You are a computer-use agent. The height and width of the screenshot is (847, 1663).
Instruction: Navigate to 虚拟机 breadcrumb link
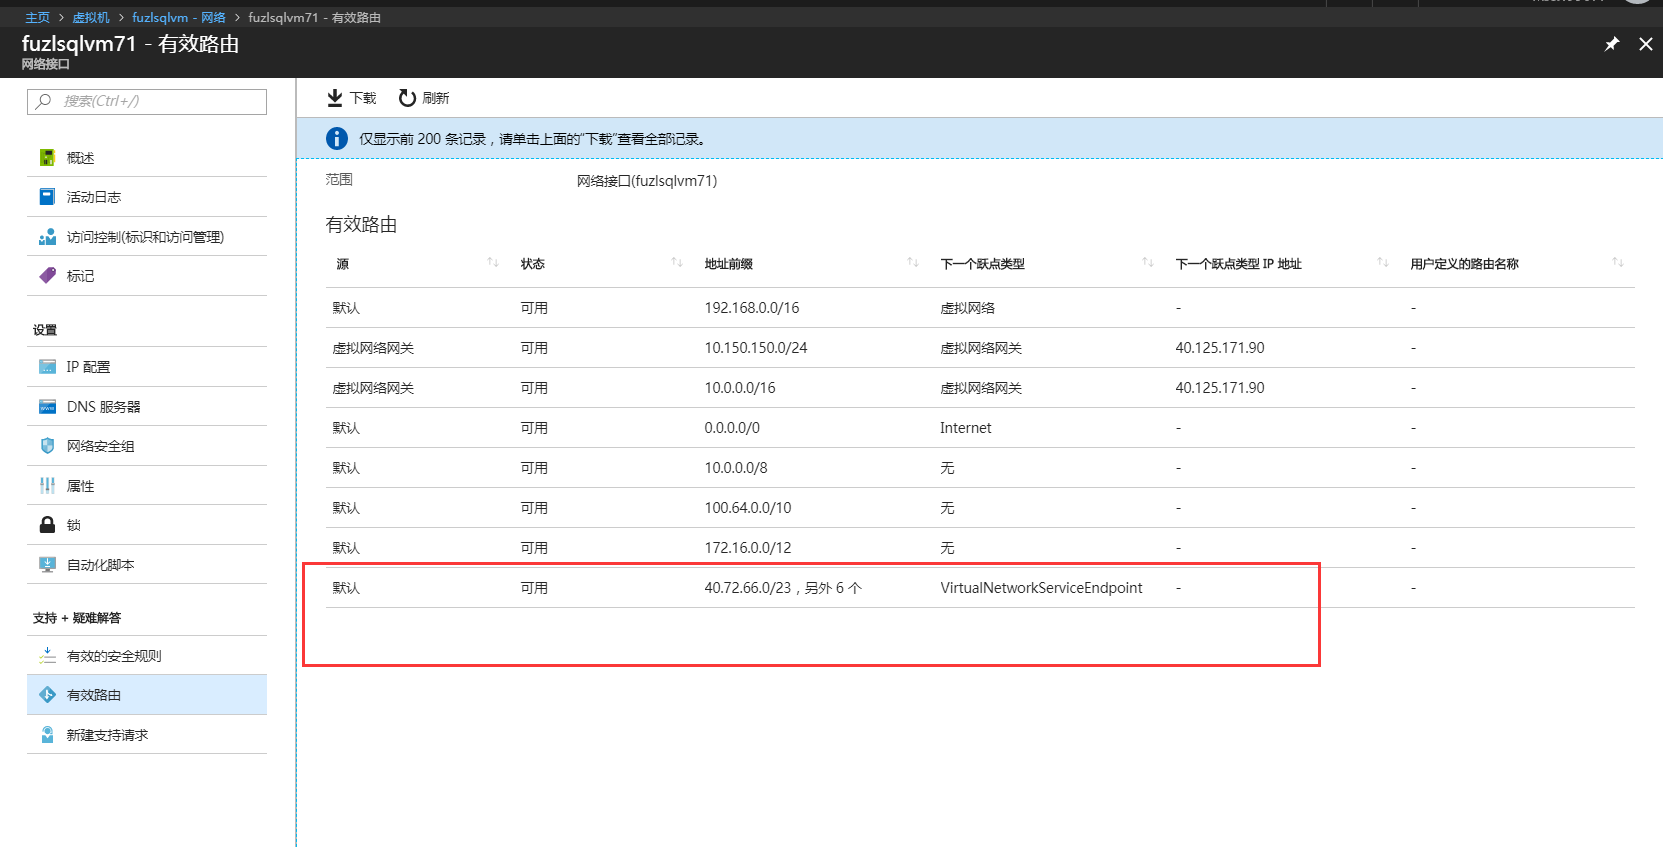coord(91,18)
